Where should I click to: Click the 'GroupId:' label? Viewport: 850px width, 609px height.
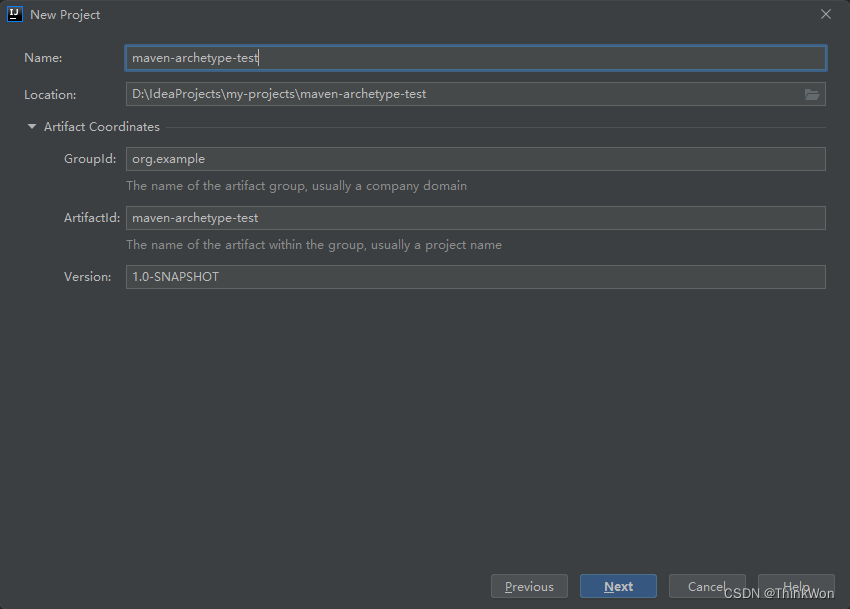tap(90, 159)
